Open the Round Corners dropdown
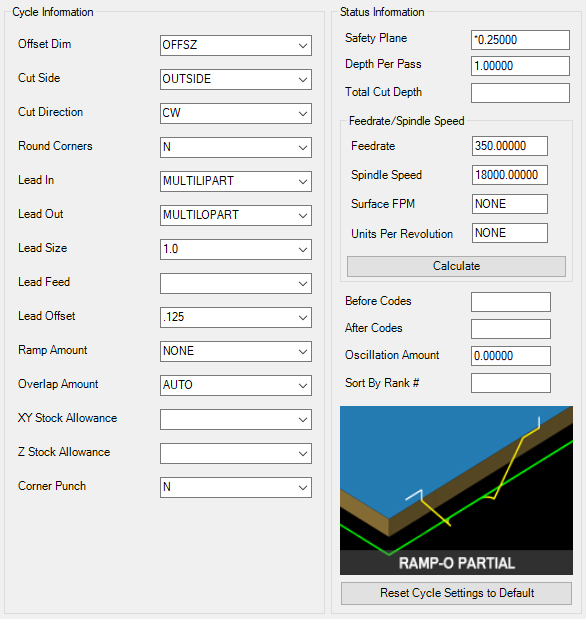This screenshot has height=619, width=586. 236,147
